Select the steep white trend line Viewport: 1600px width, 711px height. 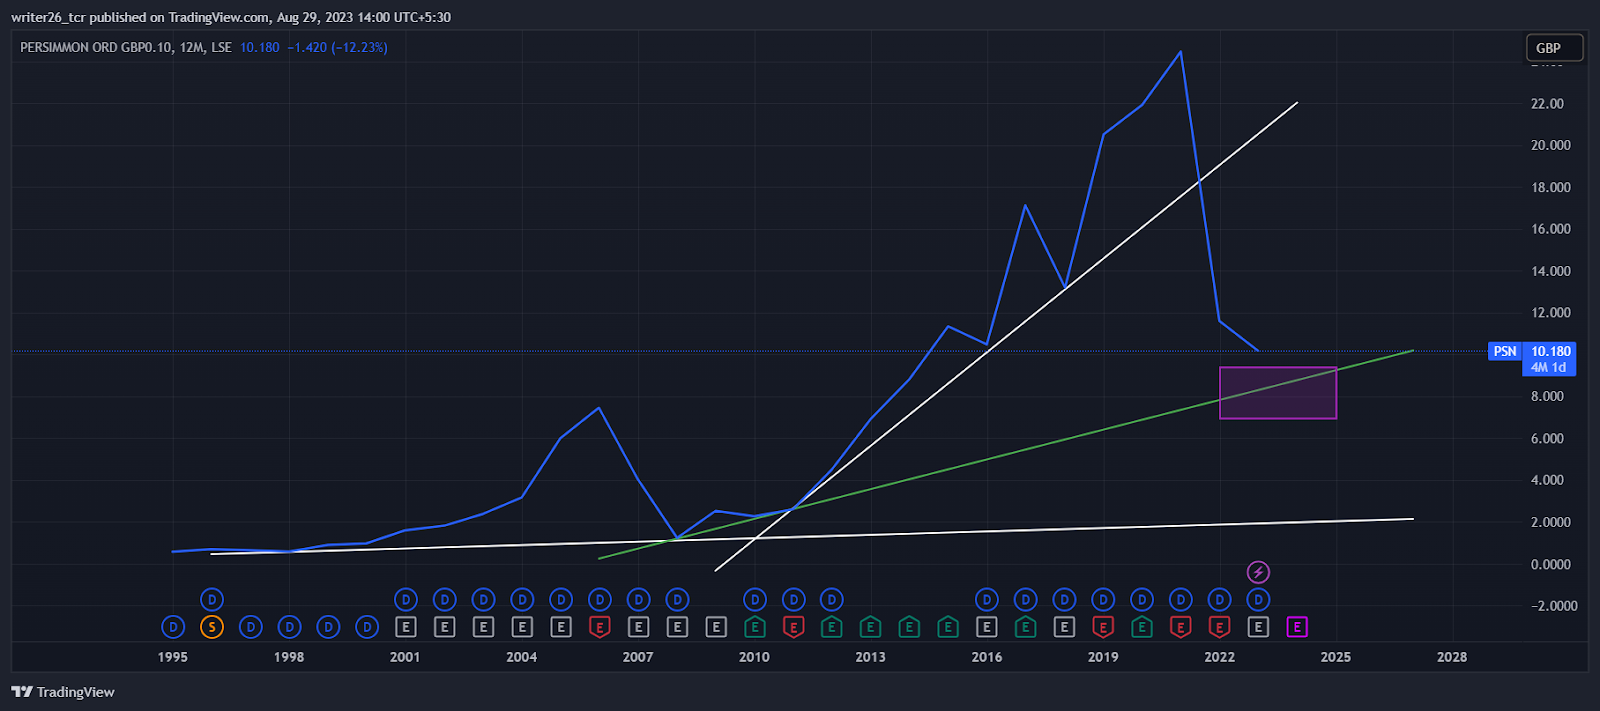click(x=1006, y=337)
